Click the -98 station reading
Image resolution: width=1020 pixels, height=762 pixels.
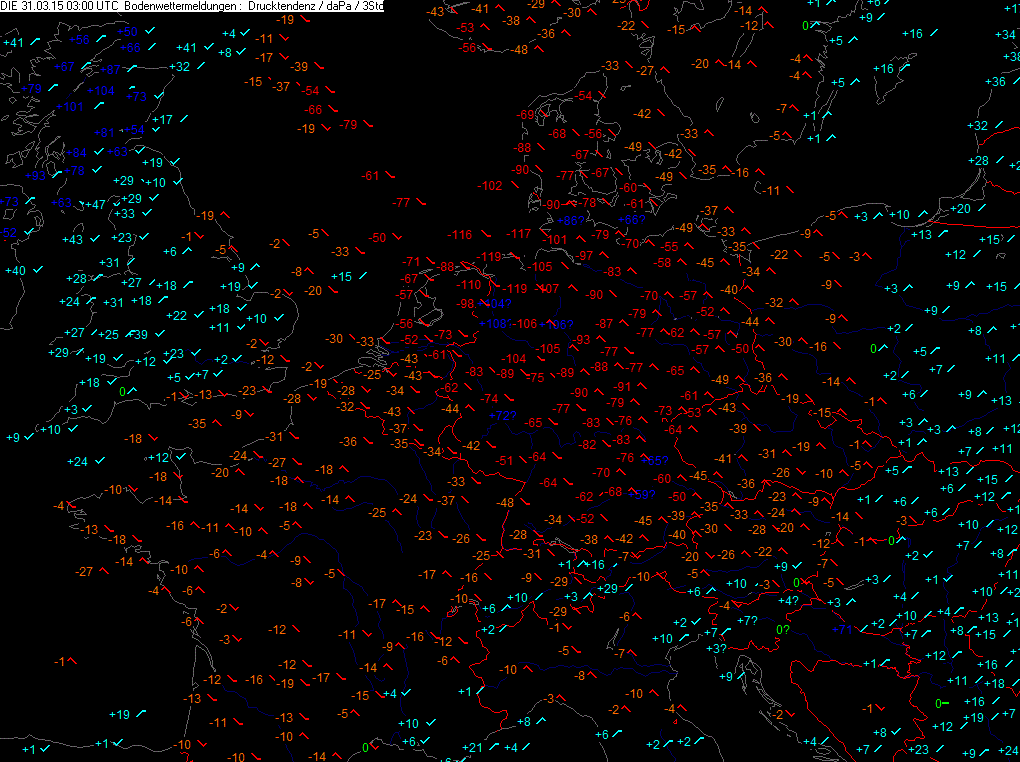point(465,304)
